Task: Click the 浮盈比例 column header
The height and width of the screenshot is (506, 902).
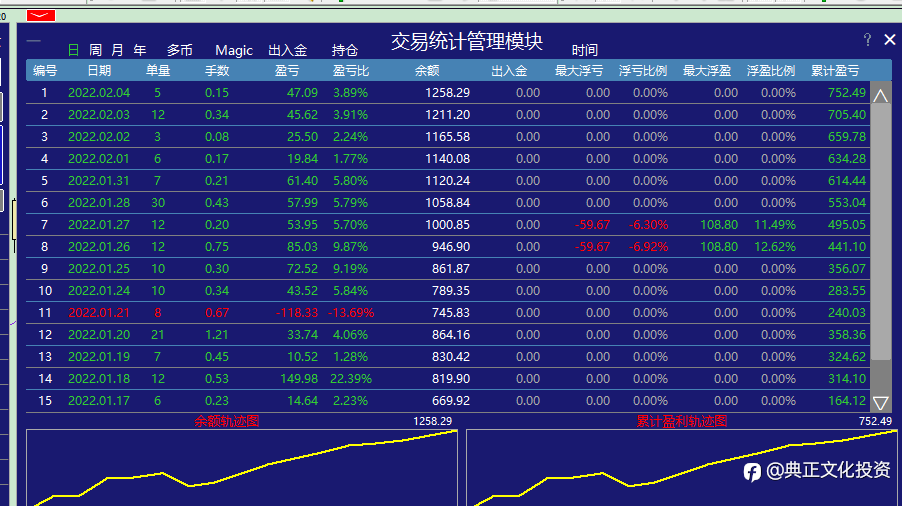Action: (x=771, y=71)
